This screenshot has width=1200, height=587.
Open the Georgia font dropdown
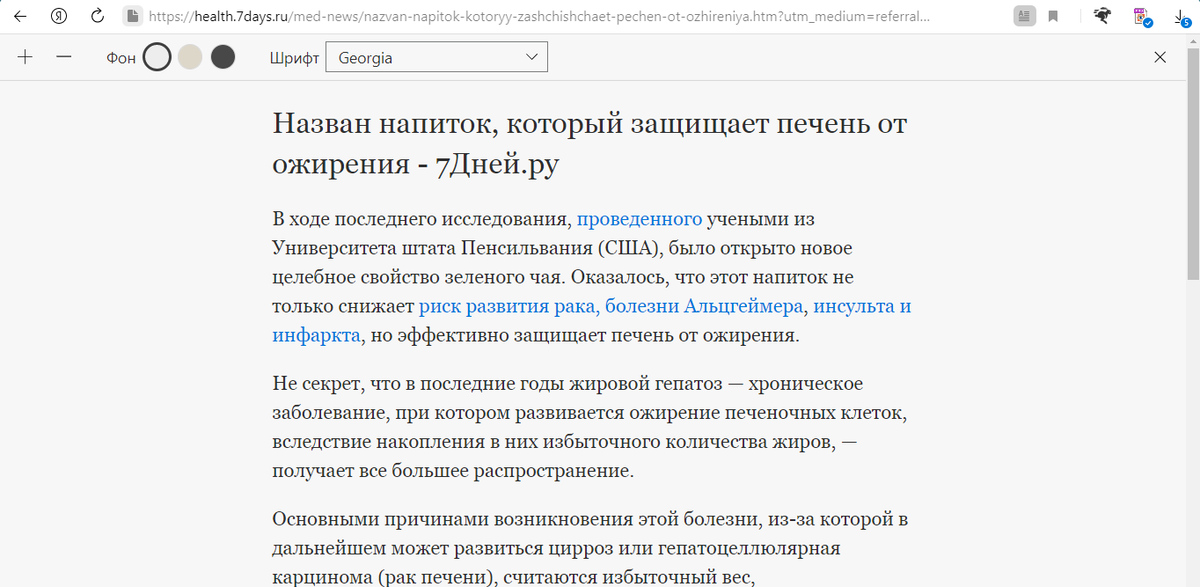click(x=436, y=56)
